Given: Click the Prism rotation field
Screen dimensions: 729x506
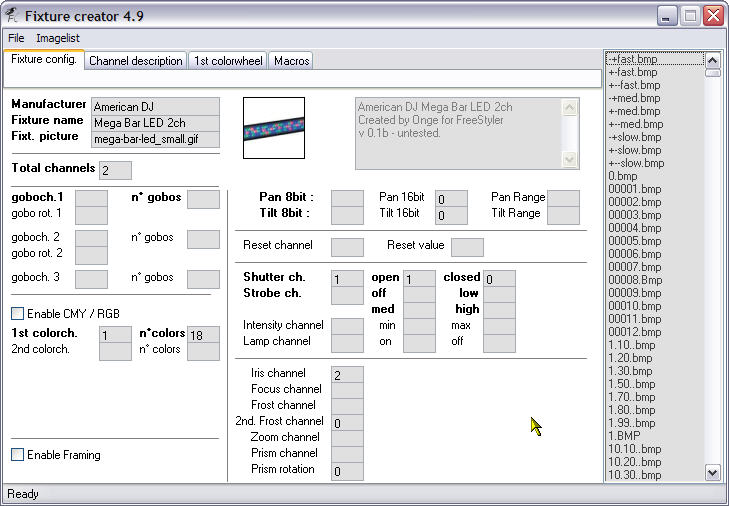Looking at the screenshot, I should click(347, 471).
